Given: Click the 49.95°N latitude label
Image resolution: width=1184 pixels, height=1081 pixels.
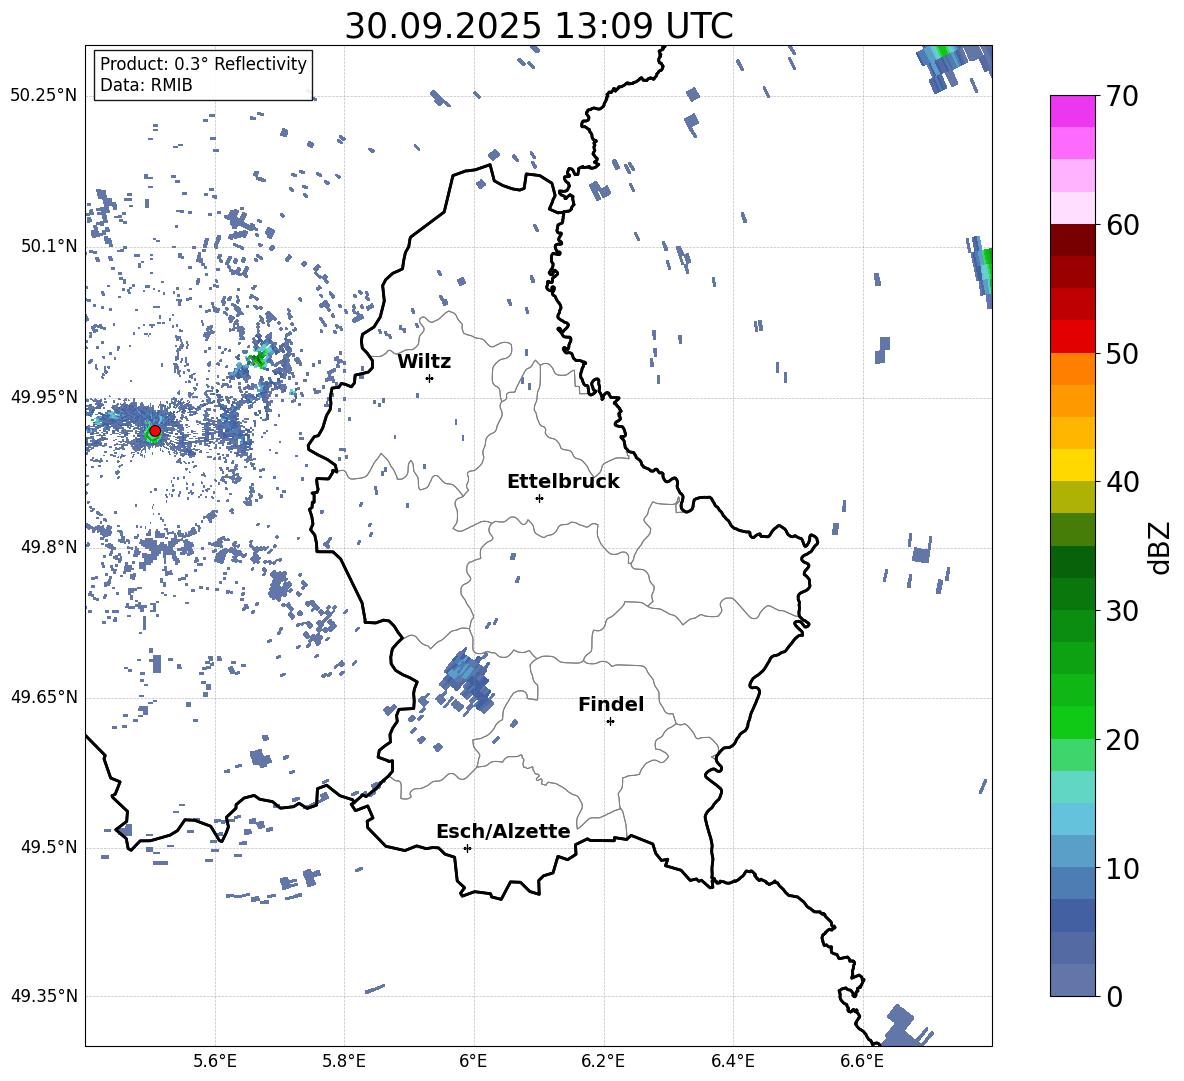Looking at the screenshot, I should [44, 396].
